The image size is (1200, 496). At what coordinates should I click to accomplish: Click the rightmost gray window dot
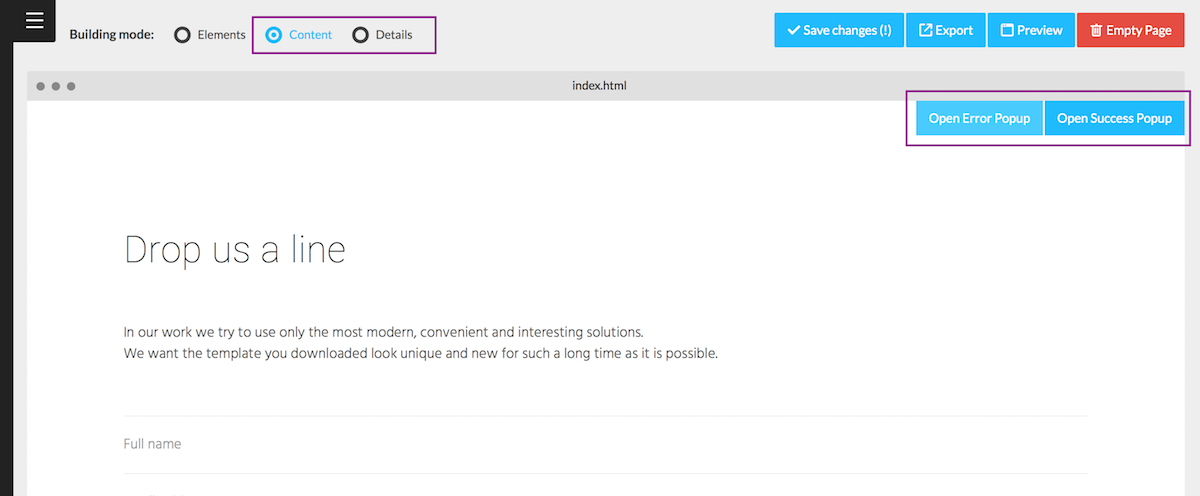point(71,86)
